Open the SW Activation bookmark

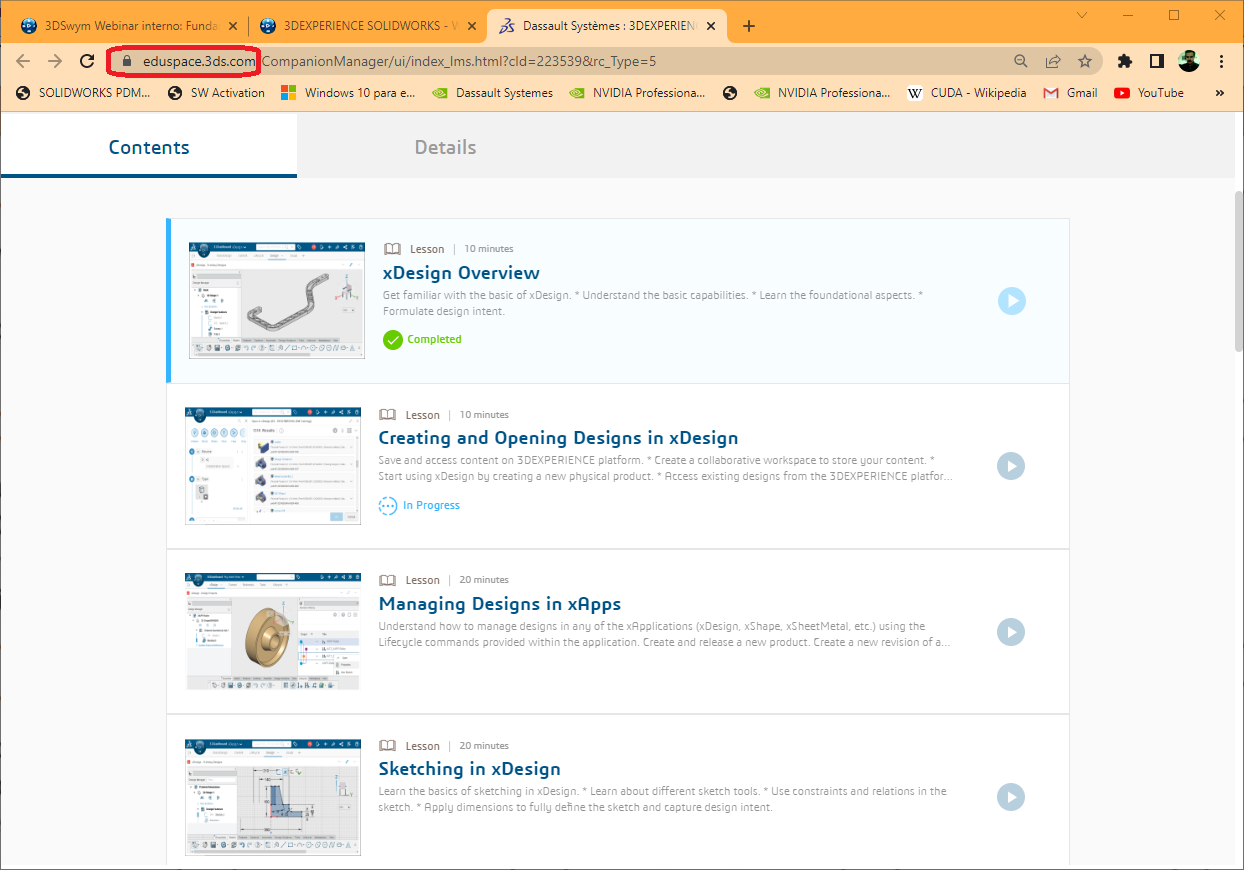216,93
